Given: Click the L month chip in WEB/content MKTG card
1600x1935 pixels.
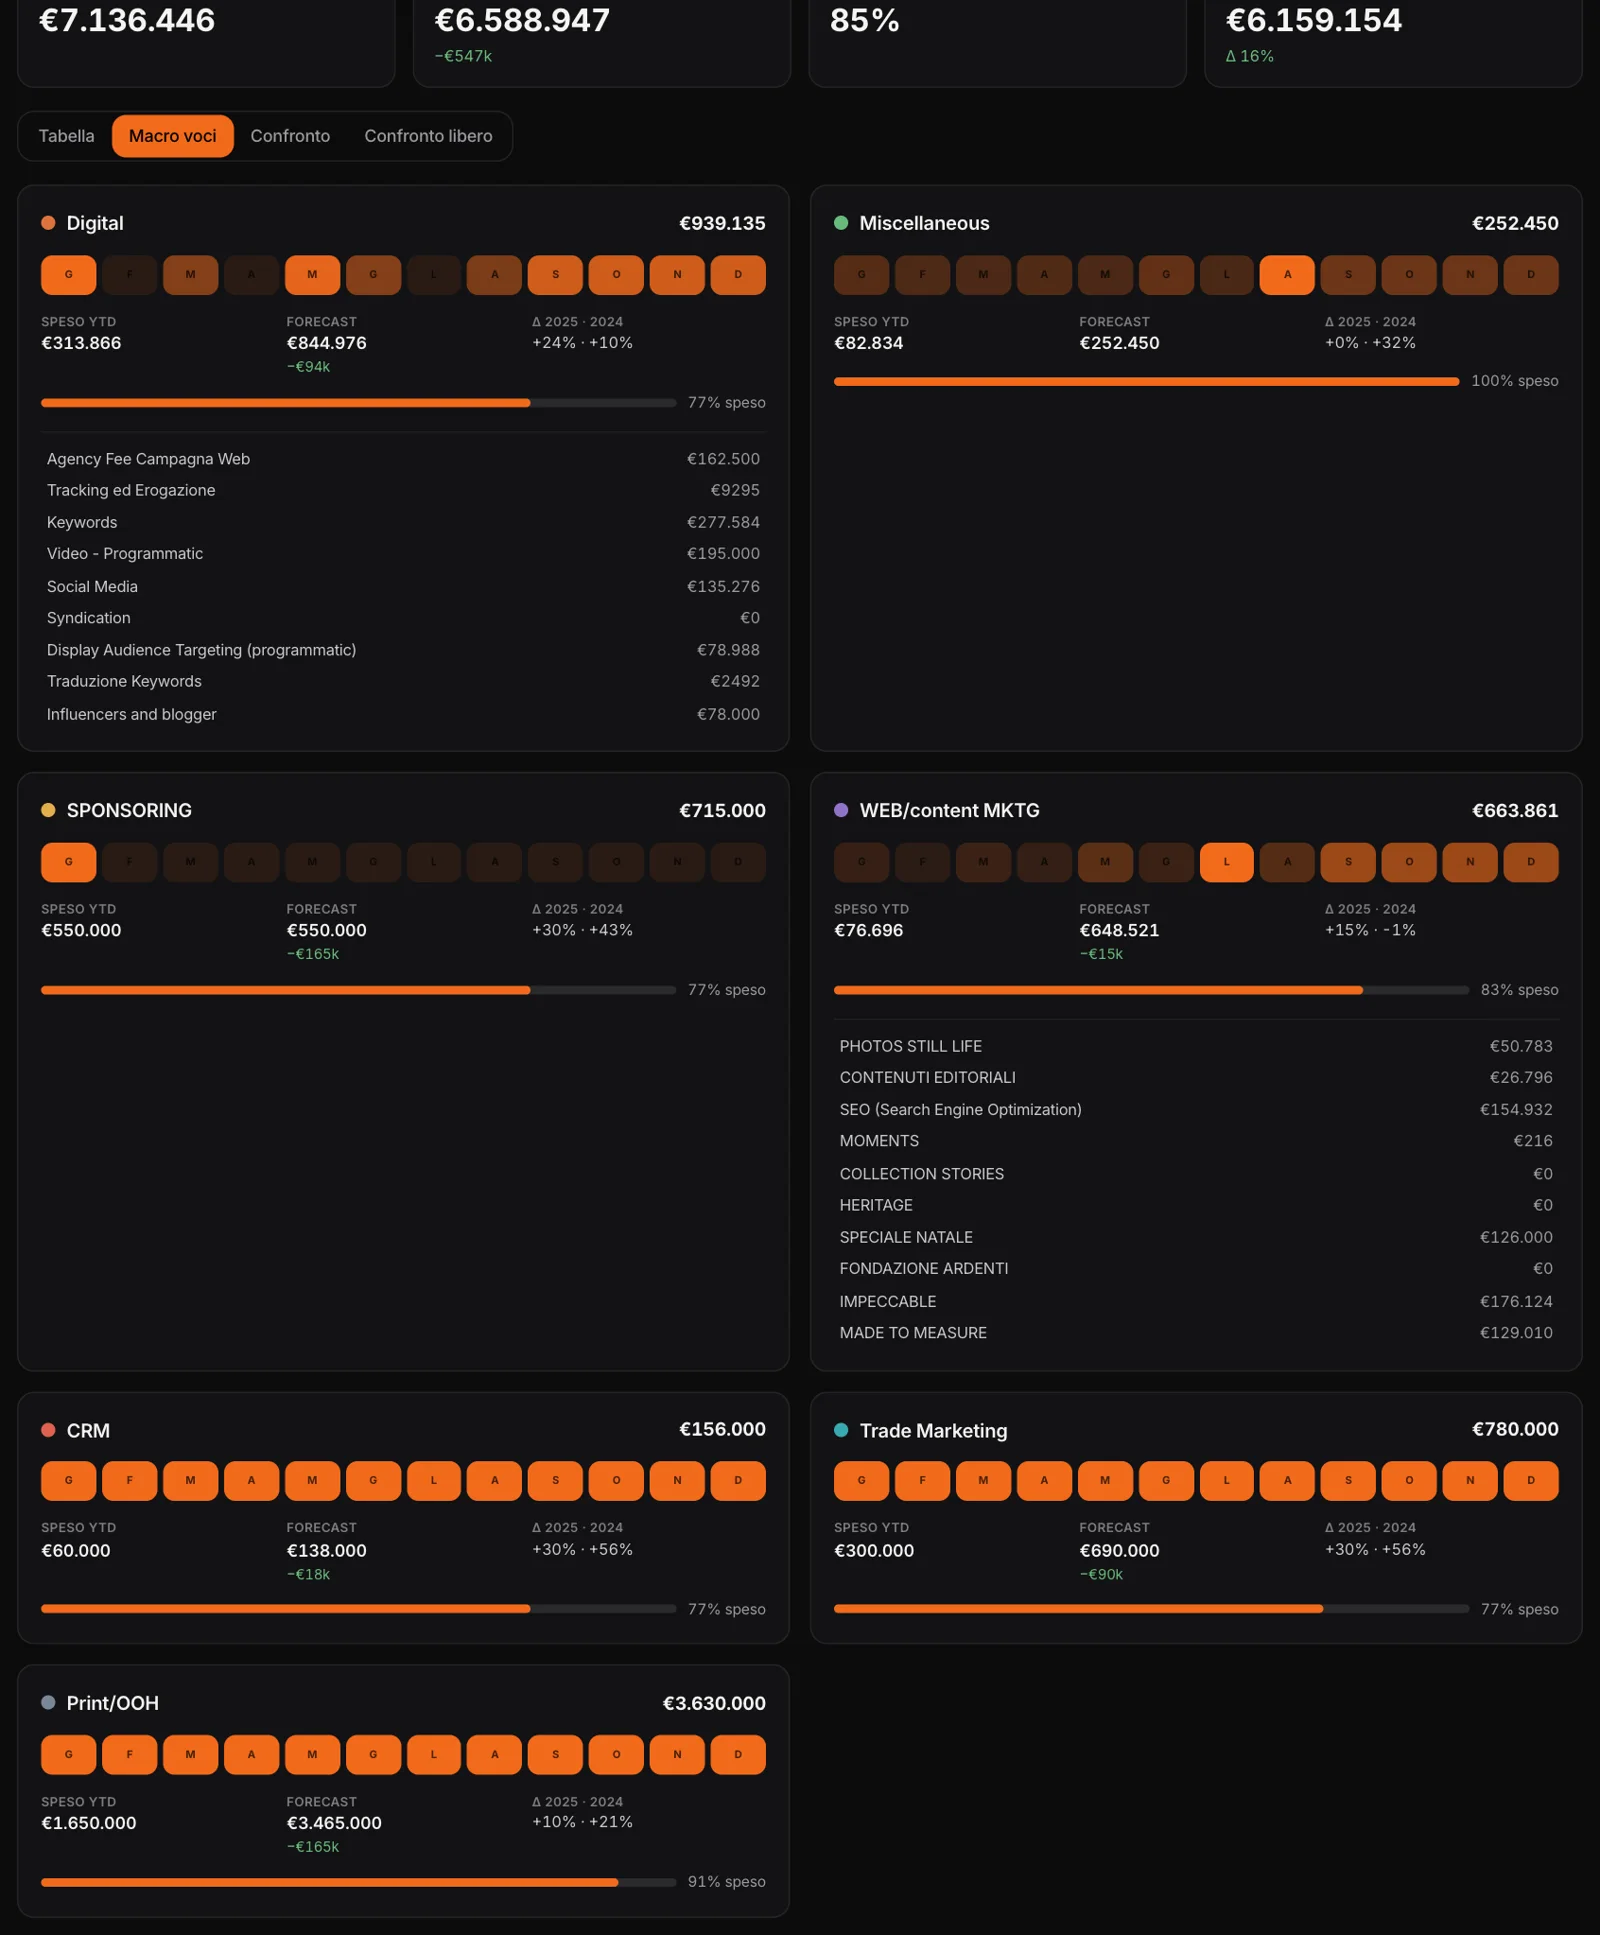Looking at the screenshot, I should 1226,862.
